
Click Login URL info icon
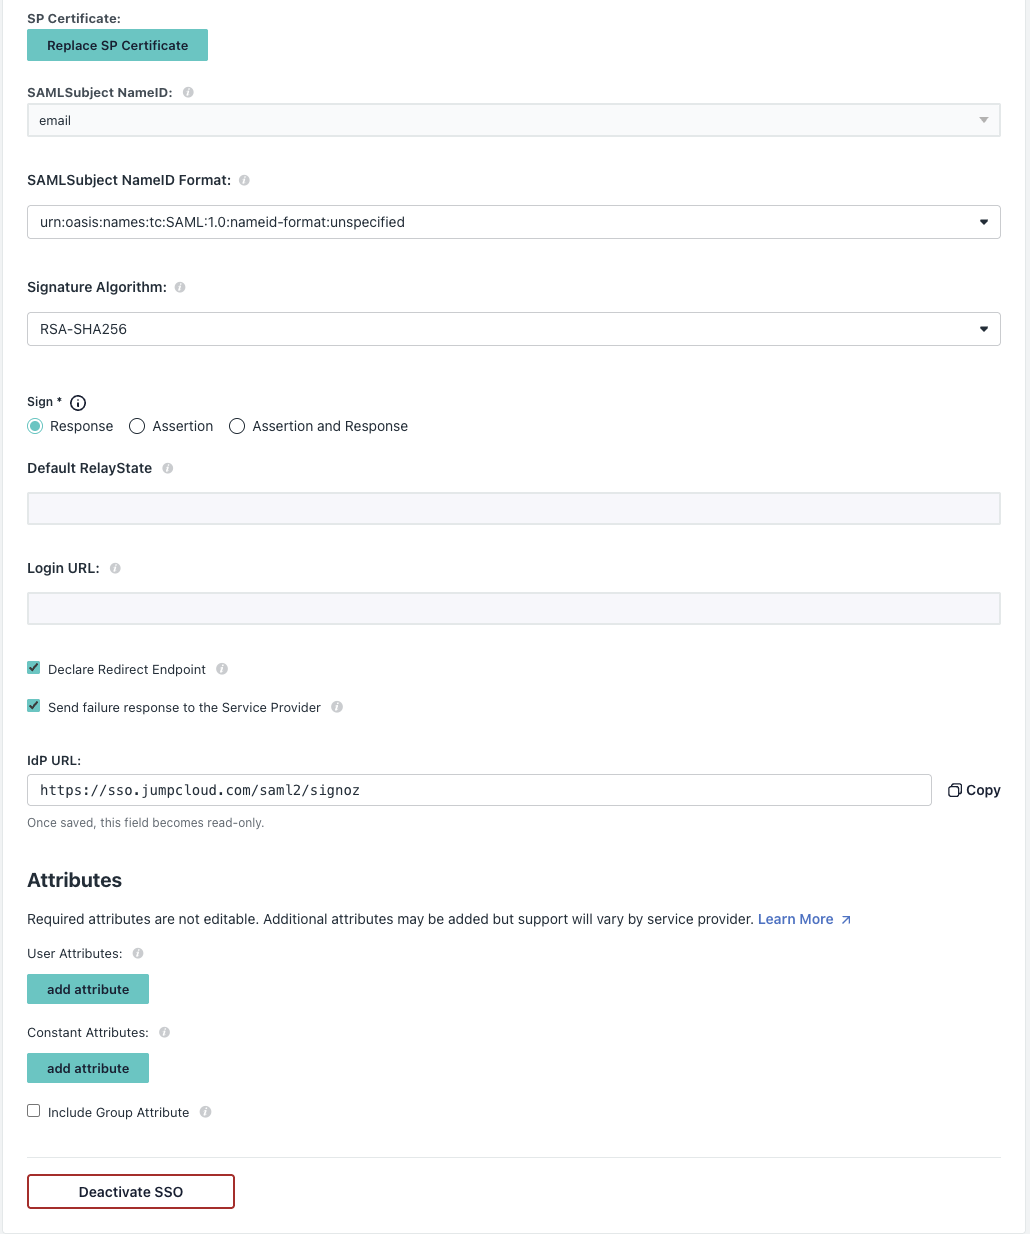115,568
